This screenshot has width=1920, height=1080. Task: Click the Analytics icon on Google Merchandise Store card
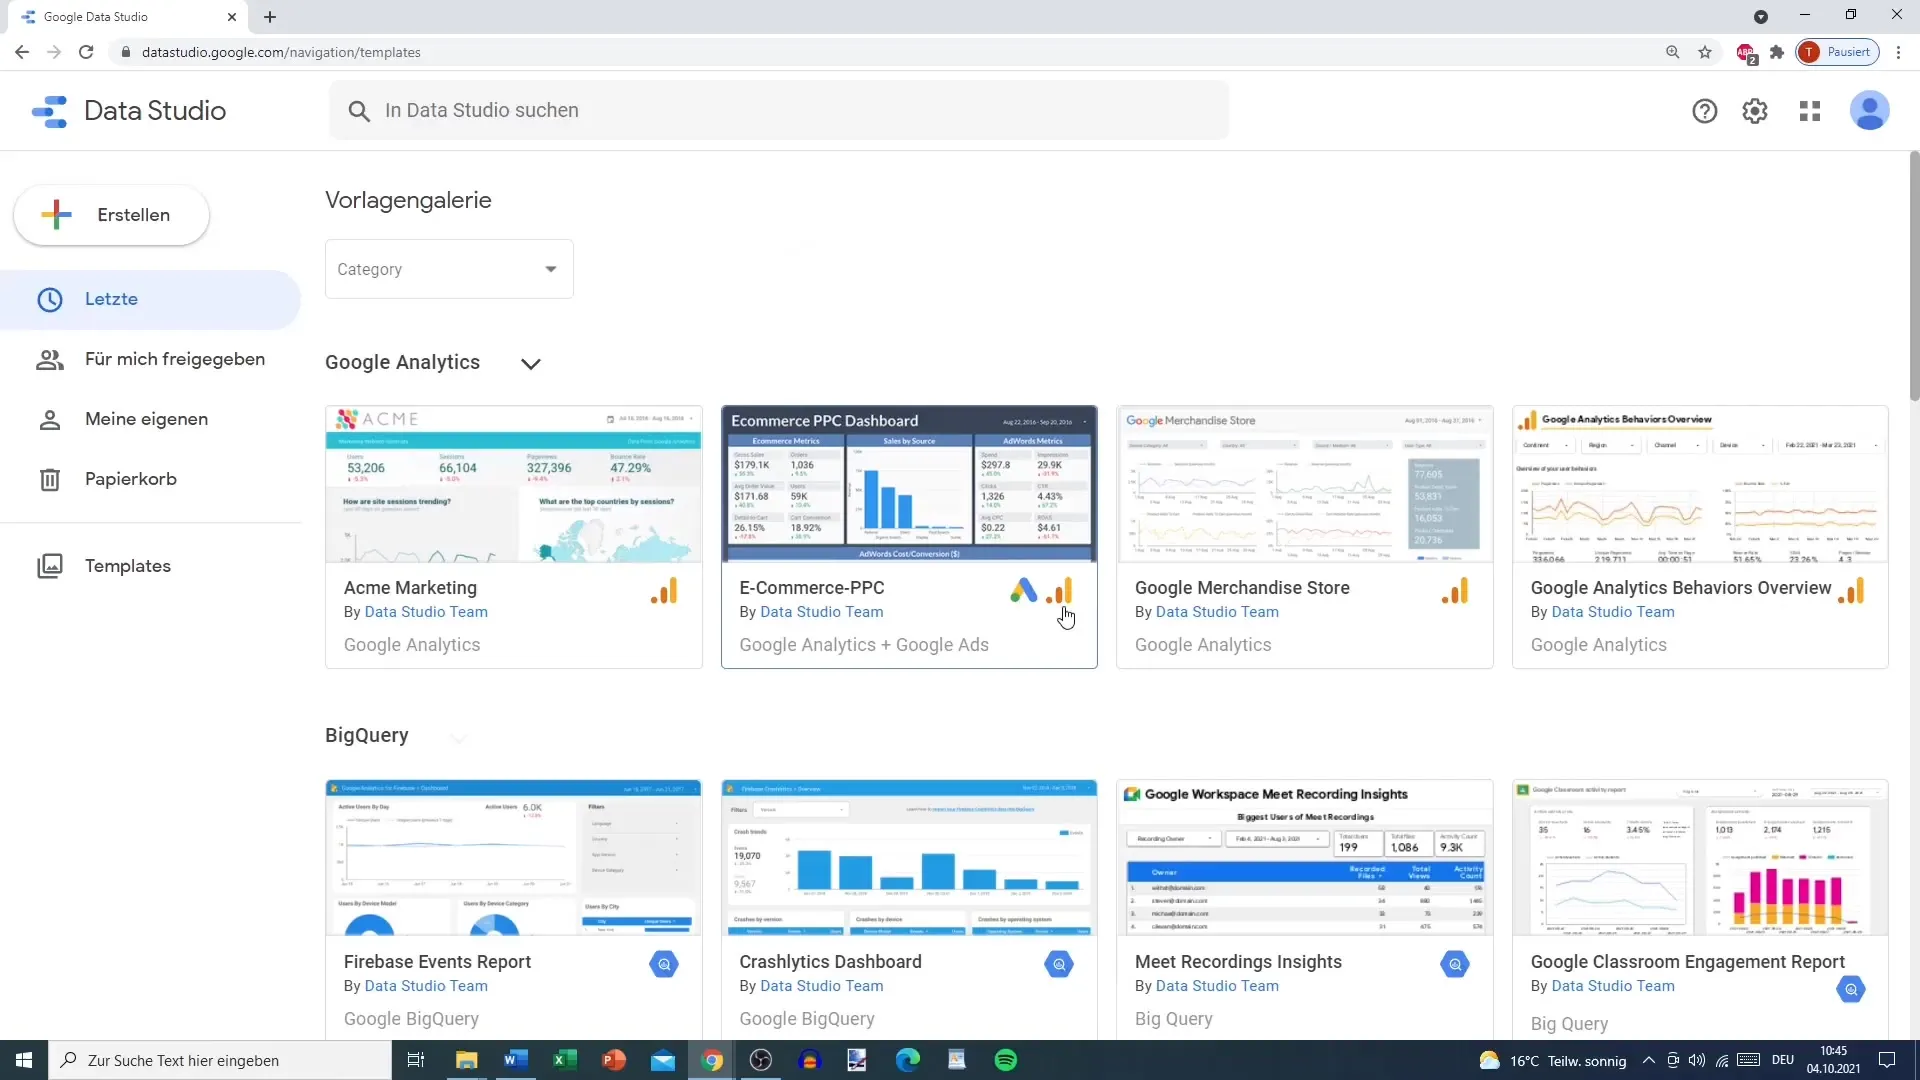pyautogui.click(x=1455, y=591)
